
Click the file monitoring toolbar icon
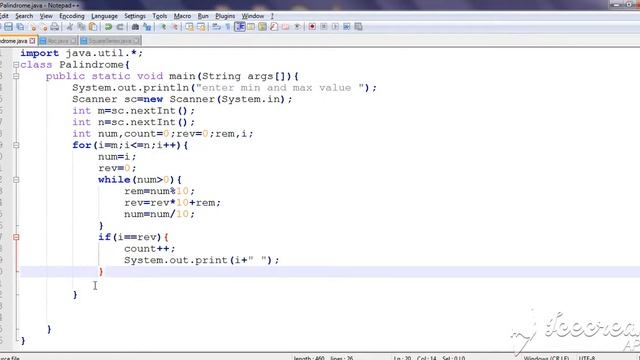[x=297, y=27]
